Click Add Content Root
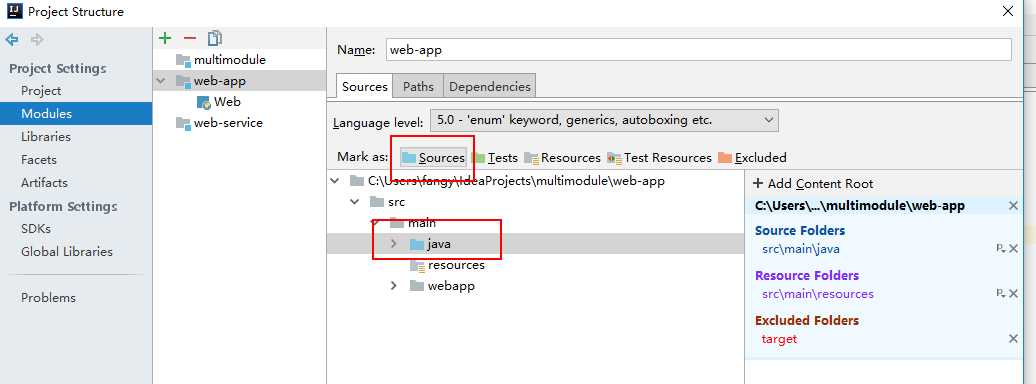1036x384 pixels. (813, 184)
